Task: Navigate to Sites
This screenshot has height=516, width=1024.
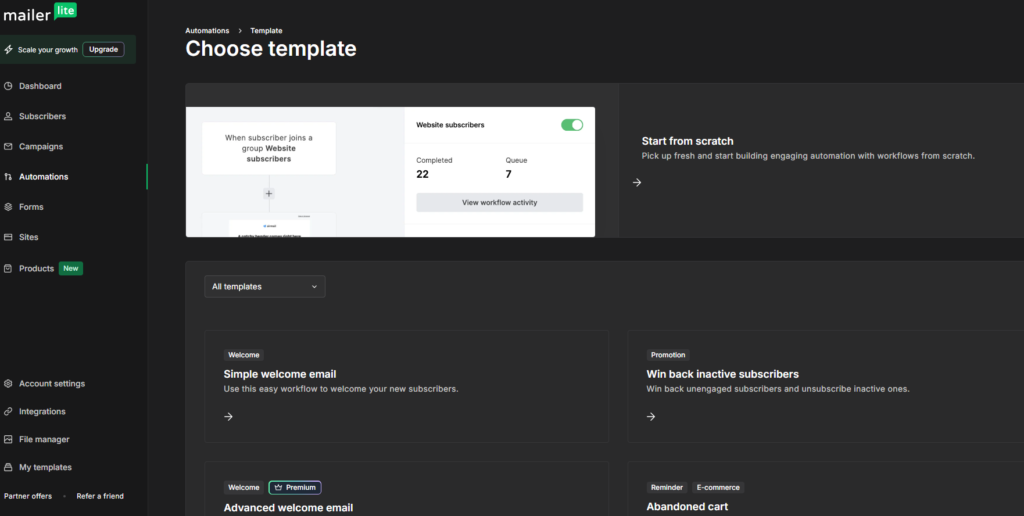Action: (28, 237)
